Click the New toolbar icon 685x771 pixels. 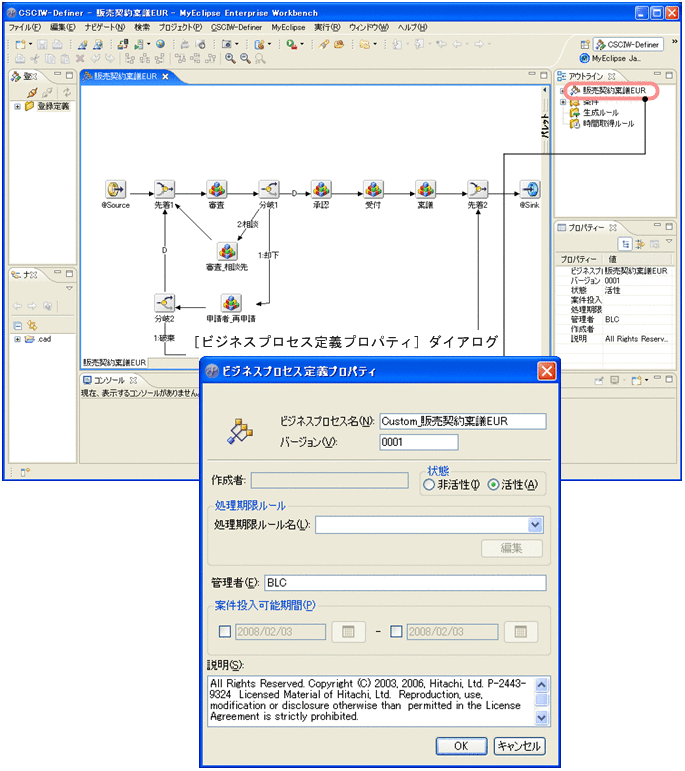pos(20,44)
